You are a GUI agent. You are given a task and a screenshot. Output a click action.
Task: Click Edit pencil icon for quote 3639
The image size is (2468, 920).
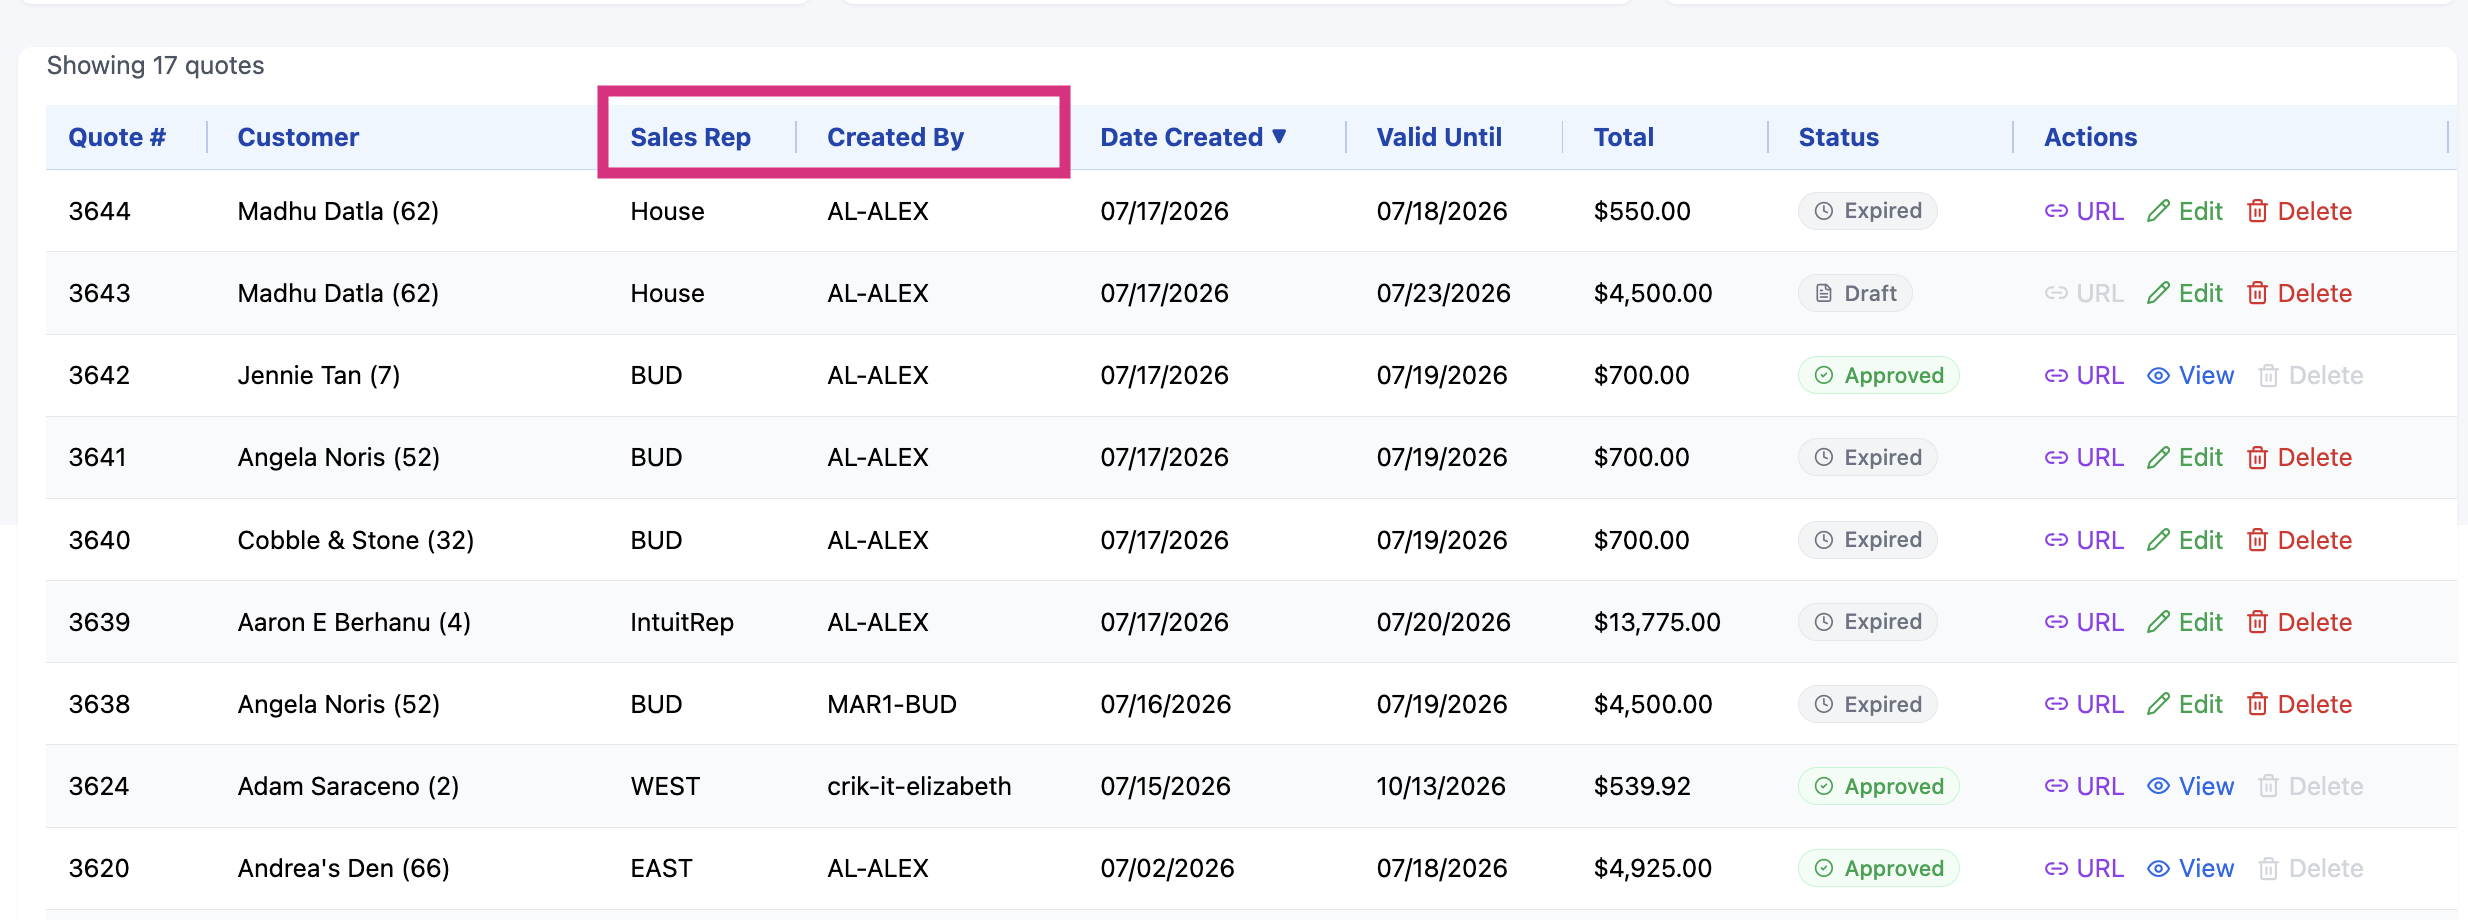(x=2158, y=622)
